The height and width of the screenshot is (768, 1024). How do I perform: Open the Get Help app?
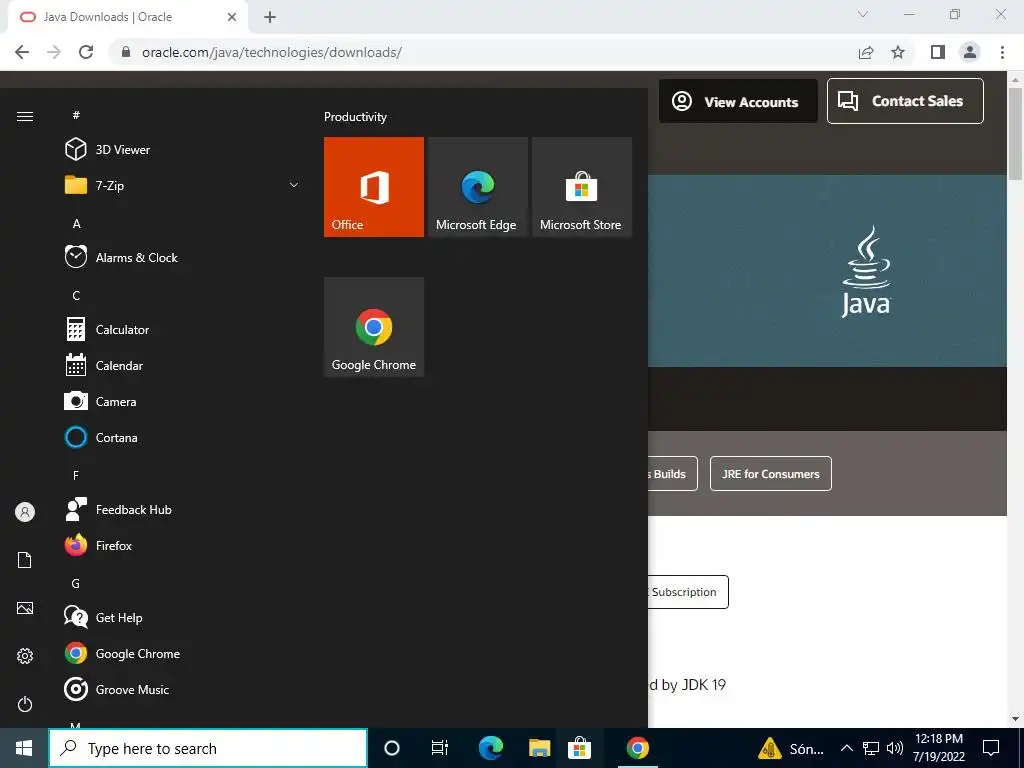coord(183,617)
